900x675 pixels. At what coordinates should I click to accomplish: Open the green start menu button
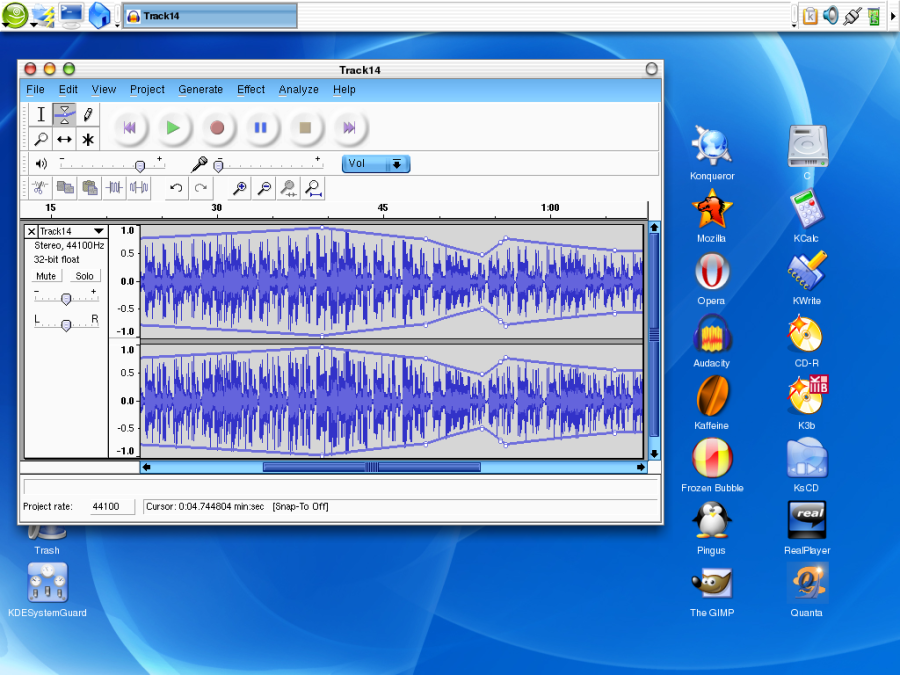(x=14, y=15)
